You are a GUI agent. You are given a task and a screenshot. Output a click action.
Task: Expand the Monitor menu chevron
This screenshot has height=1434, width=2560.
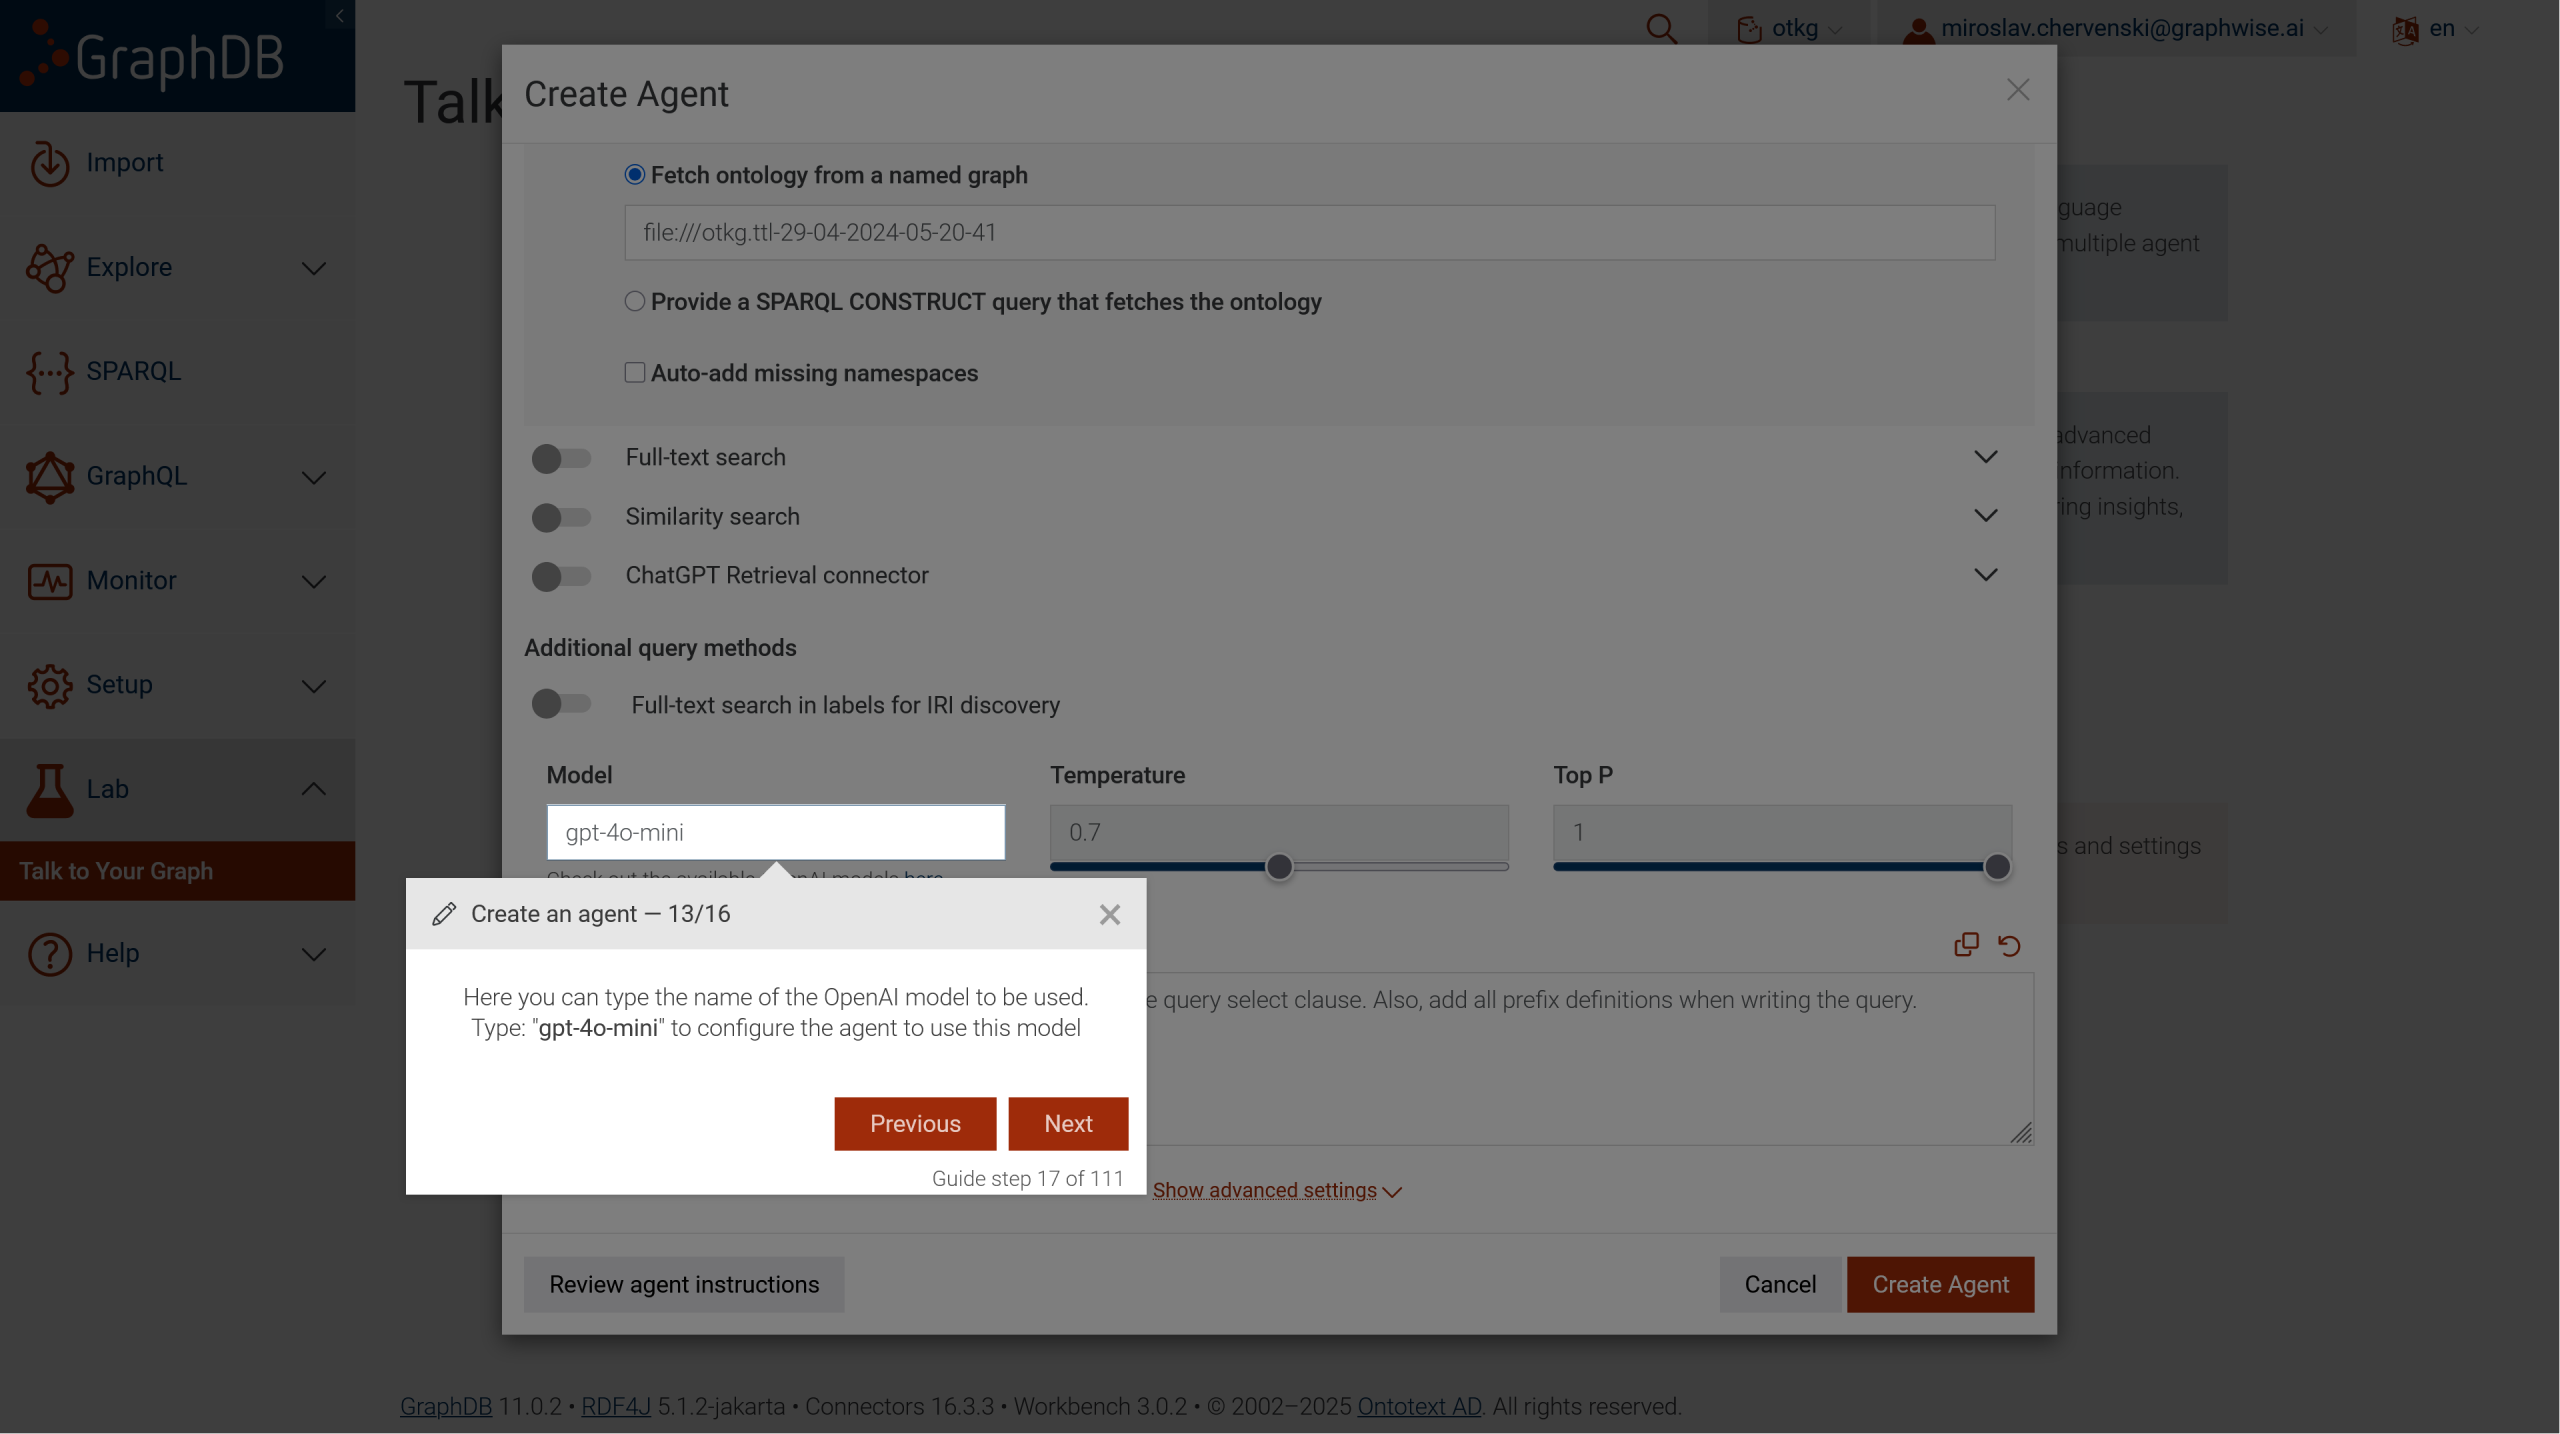[x=314, y=581]
